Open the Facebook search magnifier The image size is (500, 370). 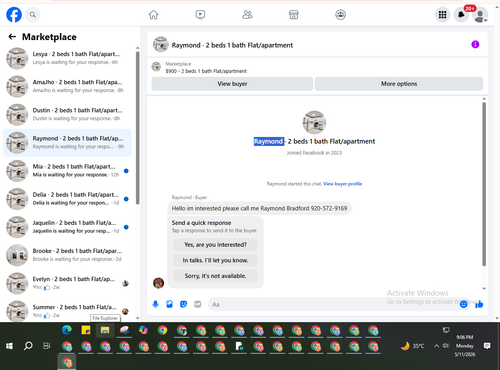(33, 15)
